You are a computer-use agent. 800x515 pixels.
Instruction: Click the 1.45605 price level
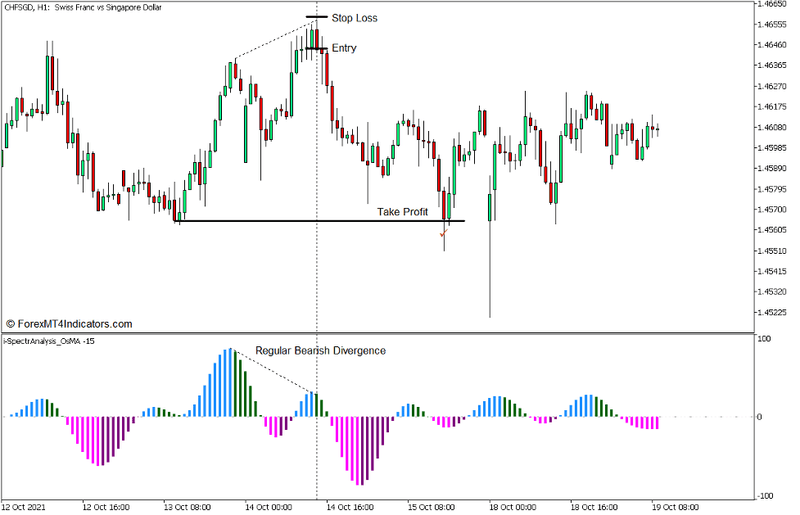[x=772, y=230]
